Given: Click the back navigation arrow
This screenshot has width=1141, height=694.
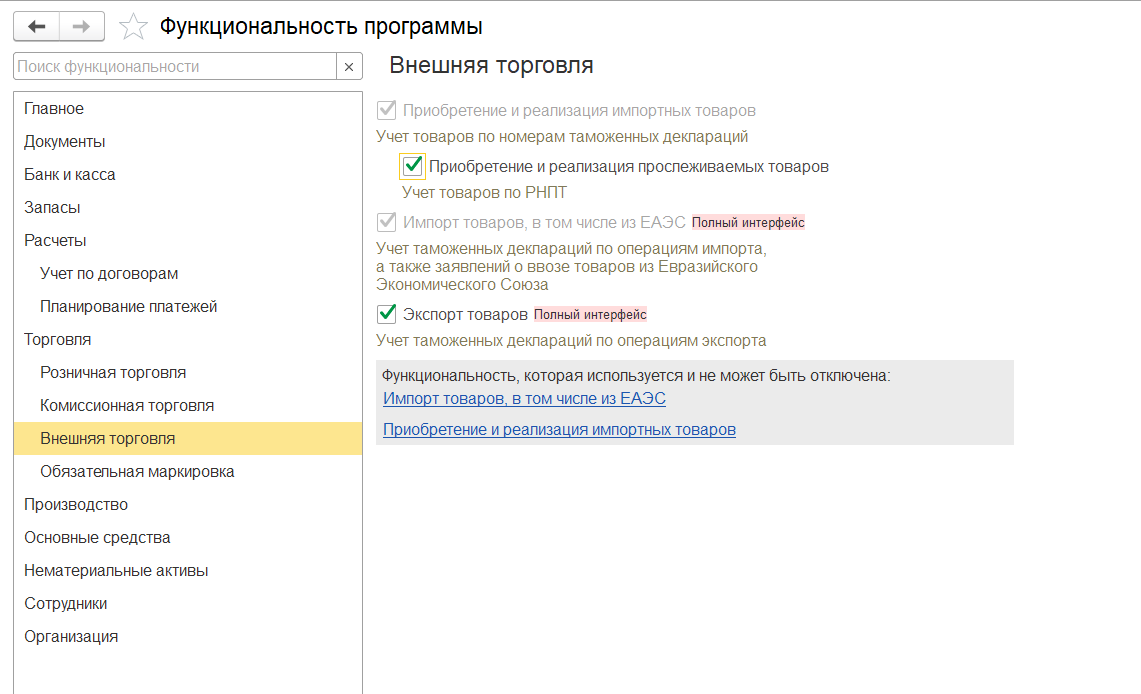Looking at the screenshot, I should pos(37,26).
